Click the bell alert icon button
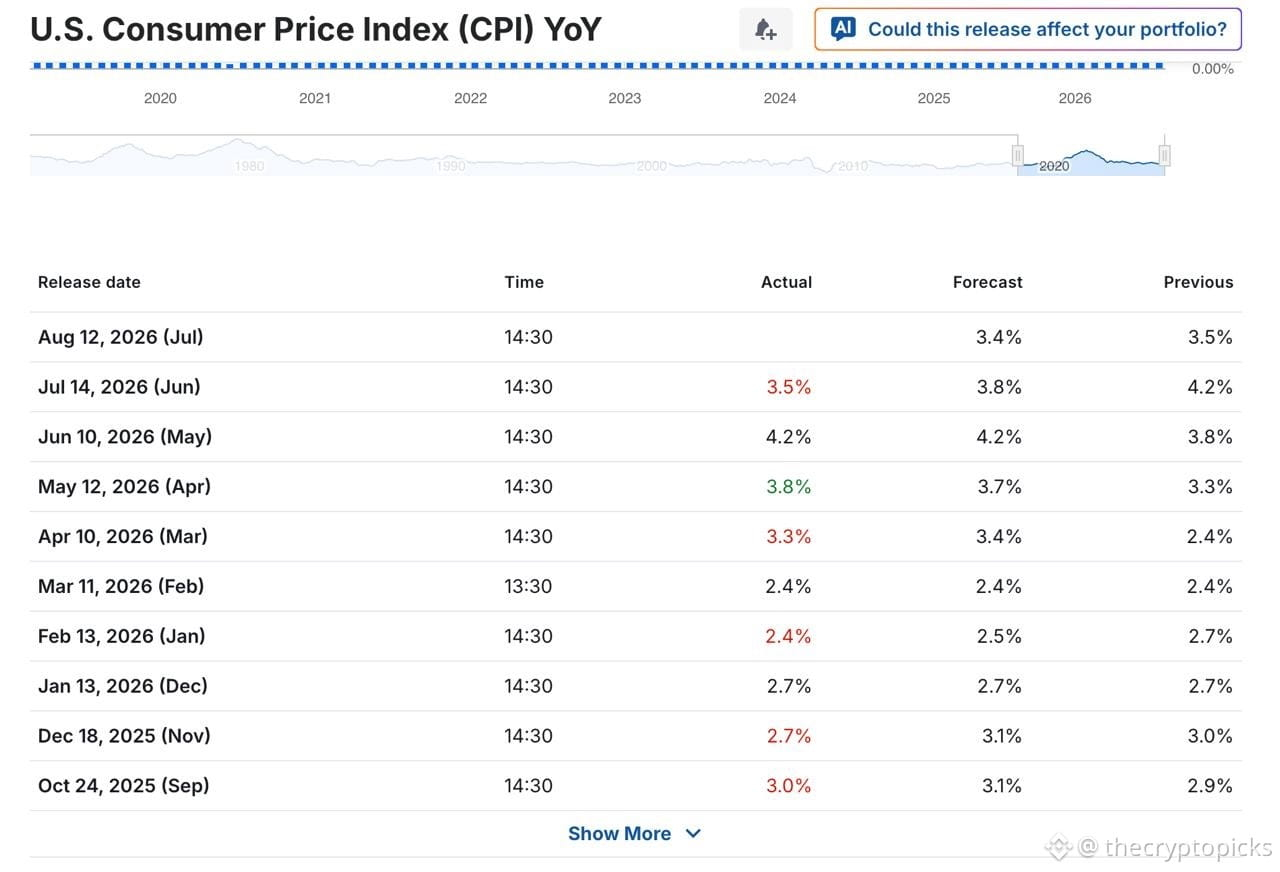1280x872 pixels. tap(766, 29)
